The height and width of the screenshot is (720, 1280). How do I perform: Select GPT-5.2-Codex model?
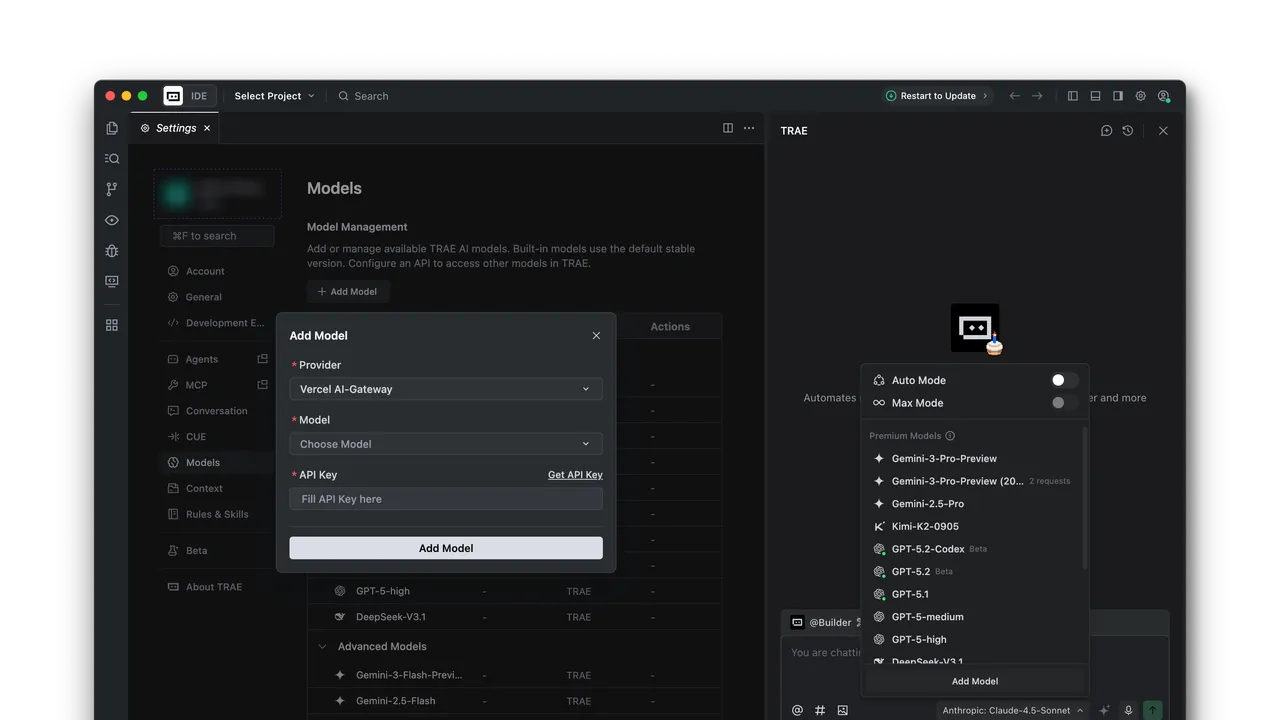click(x=928, y=549)
